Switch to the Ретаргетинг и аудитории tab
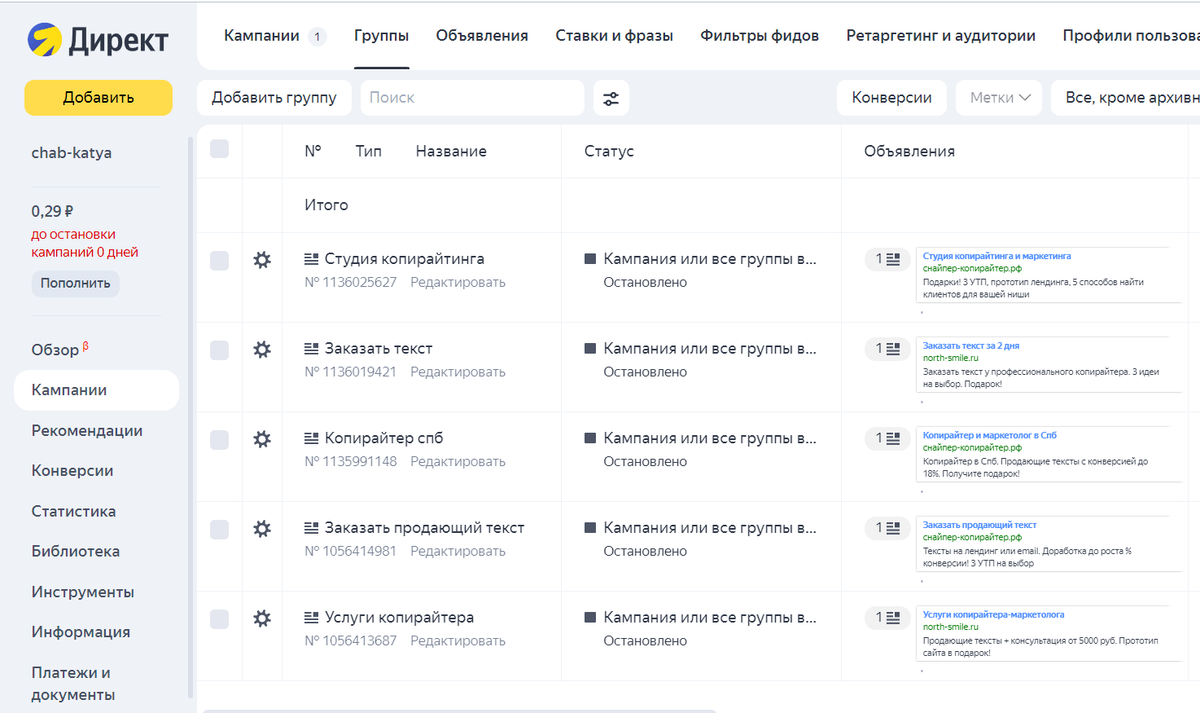Viewport: 1200px width, 713px height. (941, 36)
